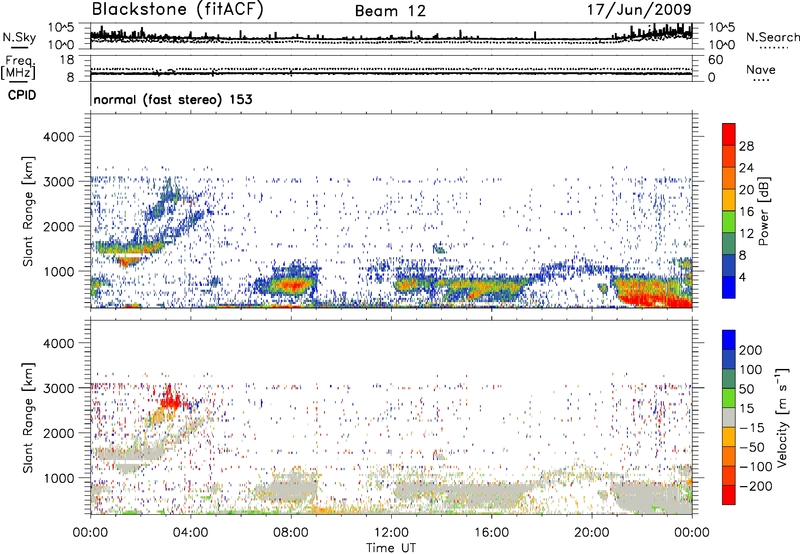Click the 3000 tick in the power panel
Viewport: 800px width, 554px height.
click(x=59, y=182)
